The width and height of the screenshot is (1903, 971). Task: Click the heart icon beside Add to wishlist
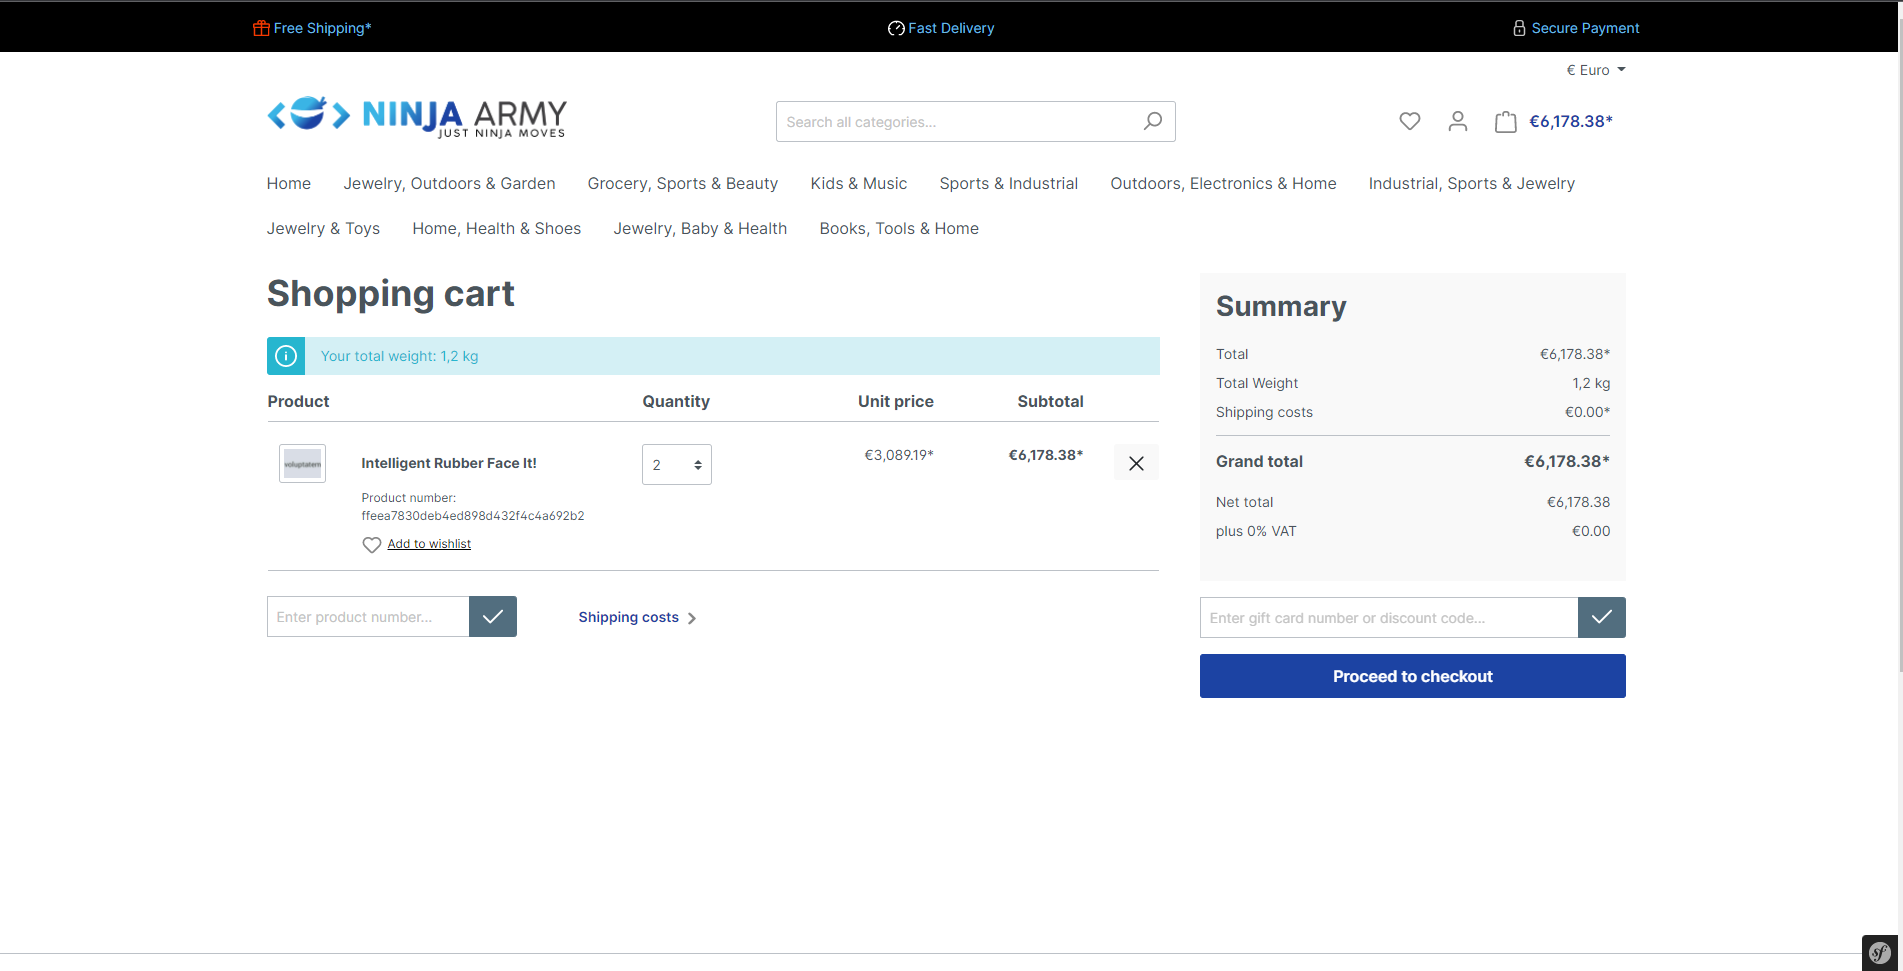tap(371, 545)
